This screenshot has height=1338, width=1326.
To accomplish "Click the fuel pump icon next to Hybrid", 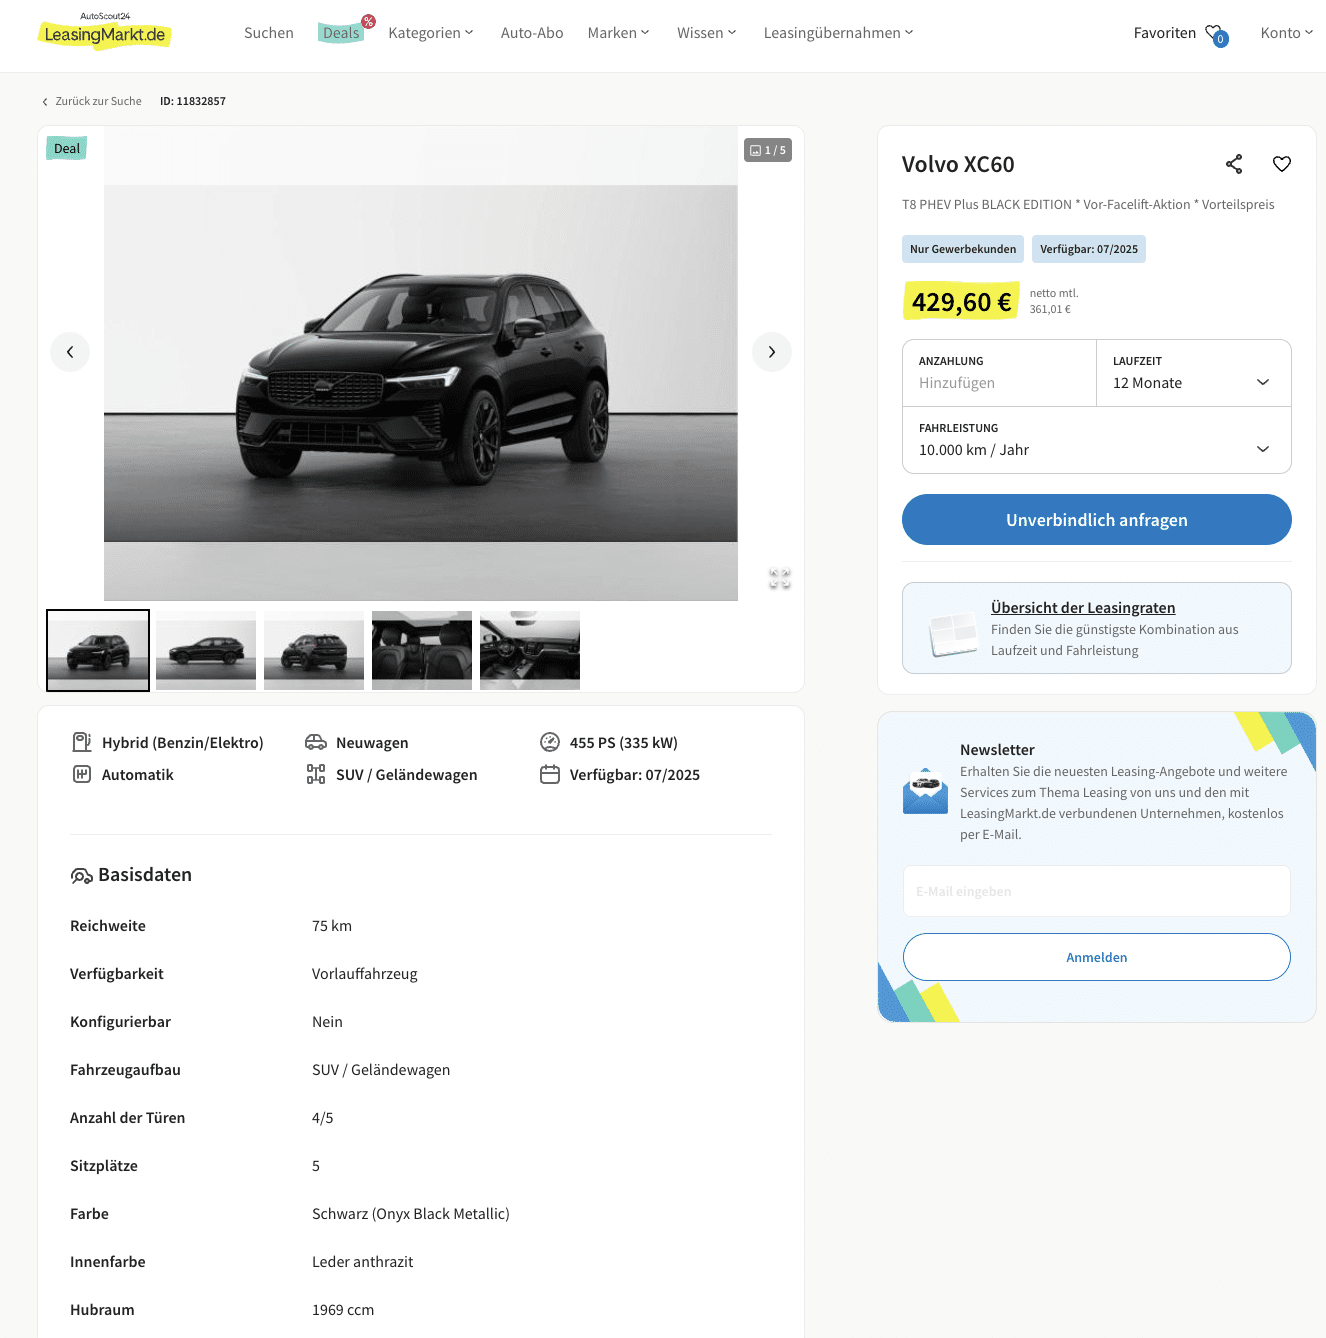I will coord(82,742).
